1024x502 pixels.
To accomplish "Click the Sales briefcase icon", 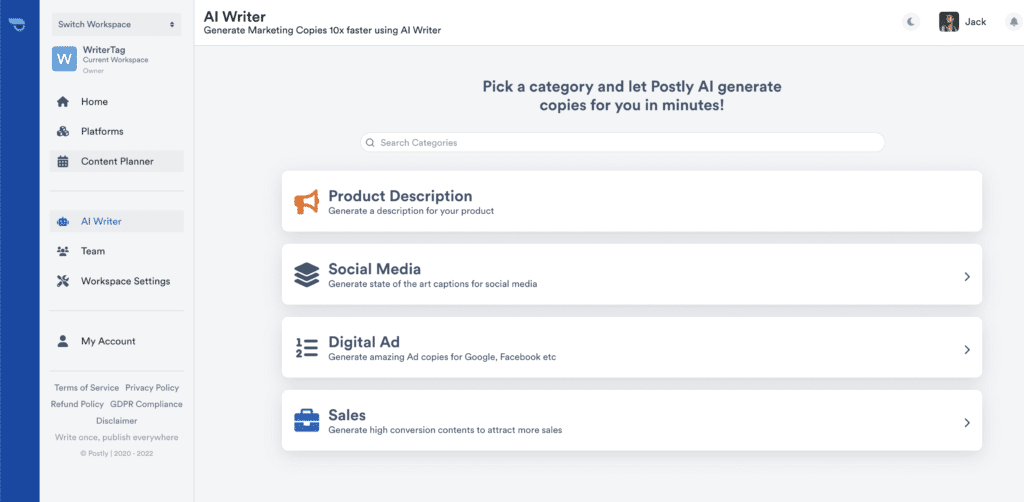I will [x=306, y=421].
